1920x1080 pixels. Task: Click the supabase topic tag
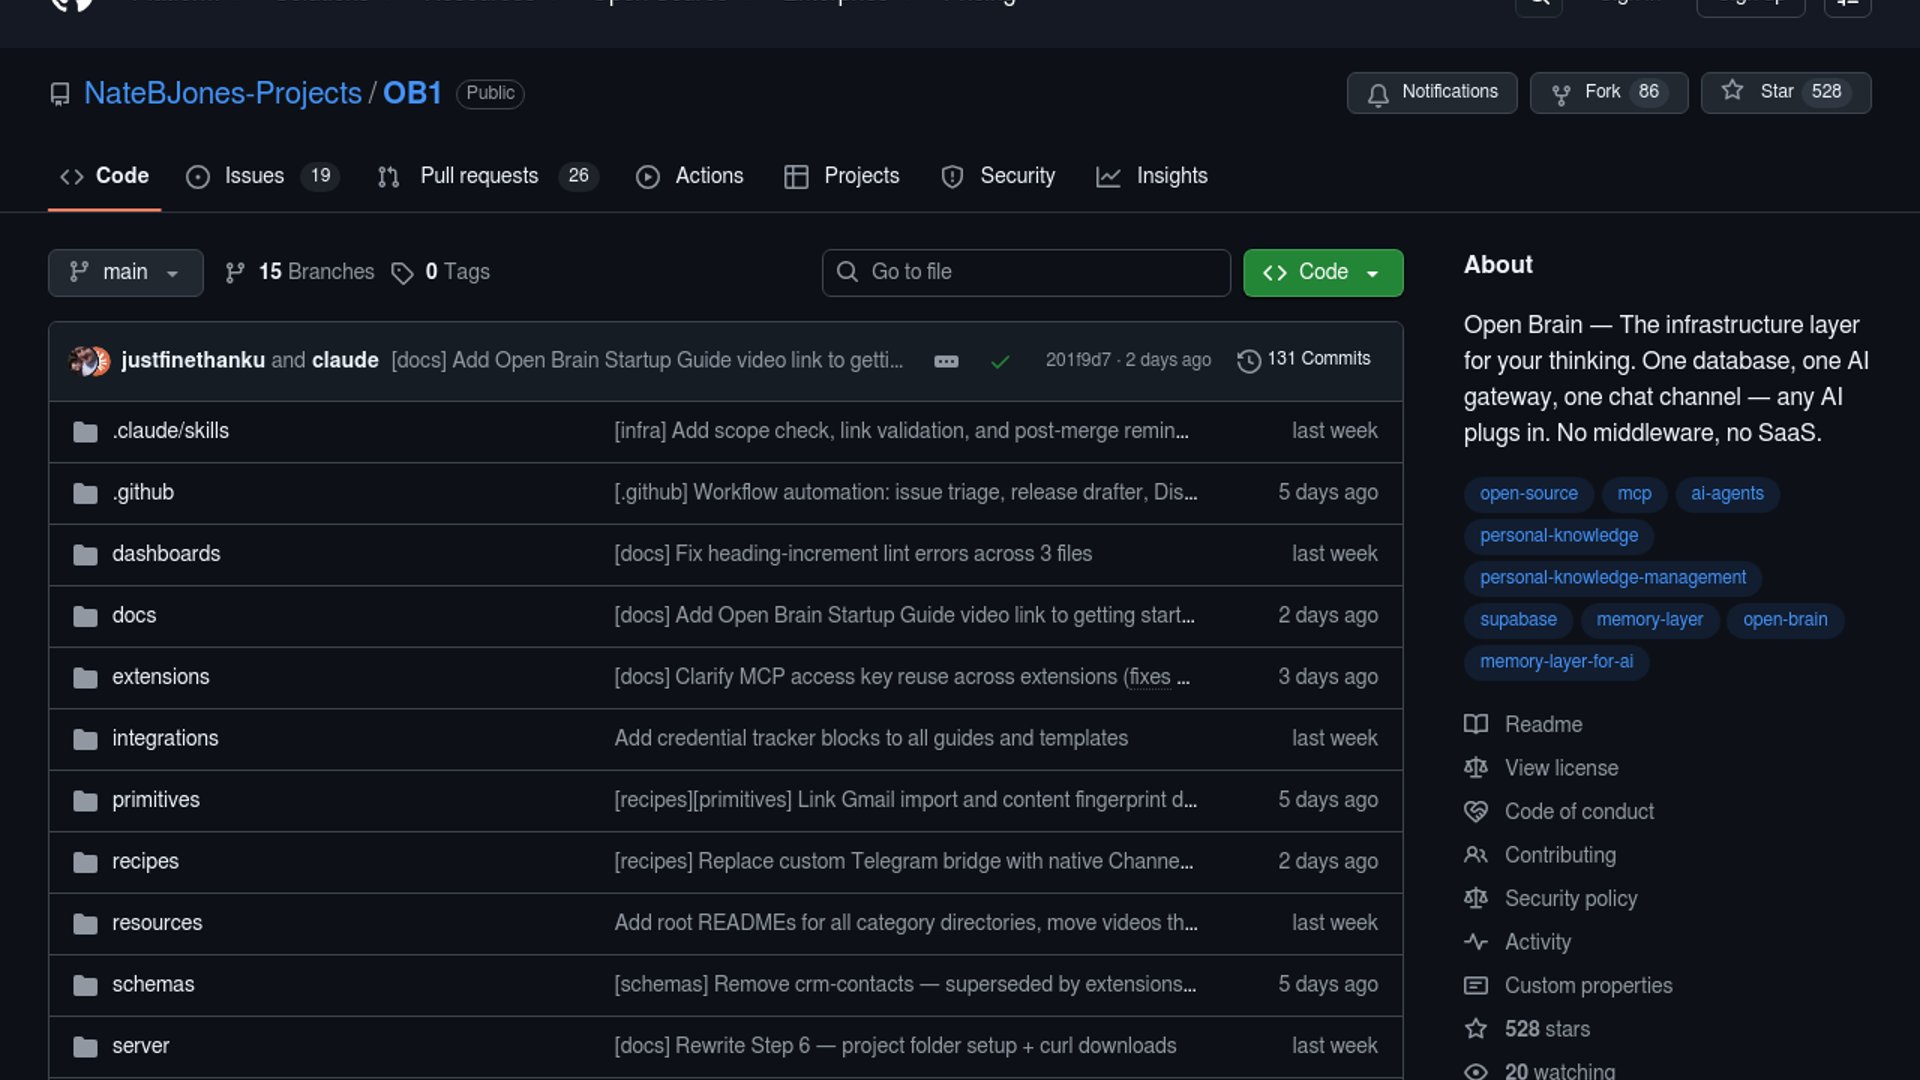1517,620
